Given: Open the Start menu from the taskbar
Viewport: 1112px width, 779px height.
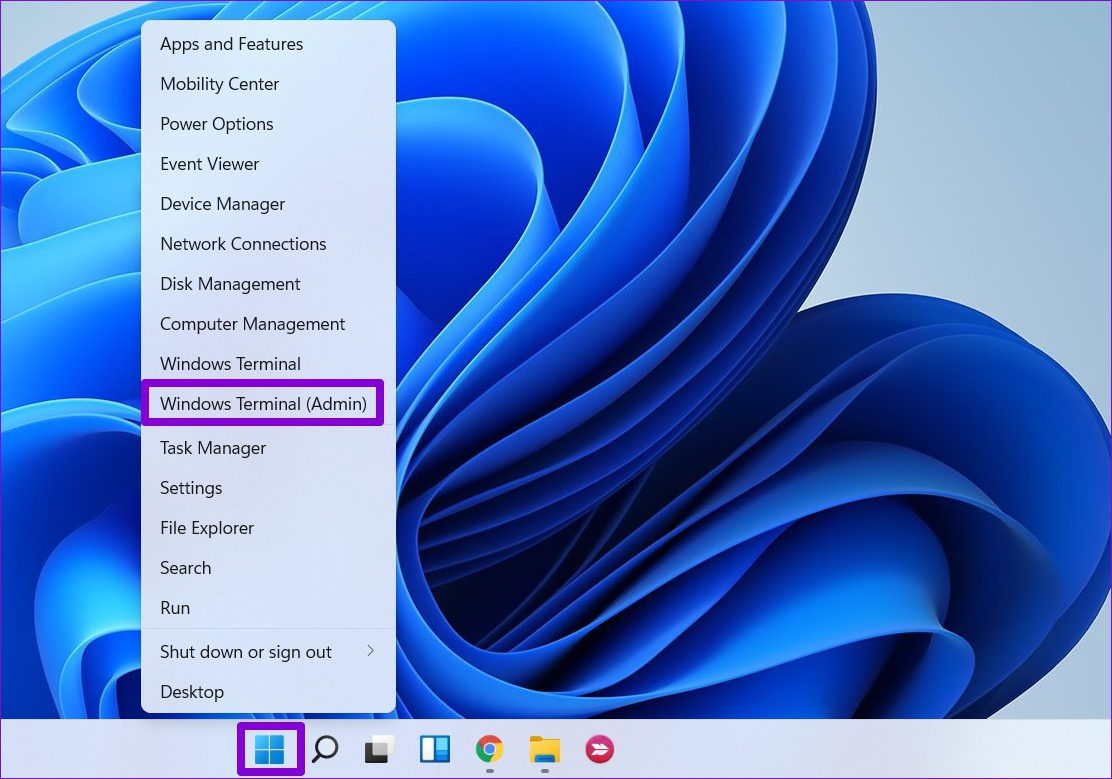Looking at the screenshot, I should click(x=270, y=749).
